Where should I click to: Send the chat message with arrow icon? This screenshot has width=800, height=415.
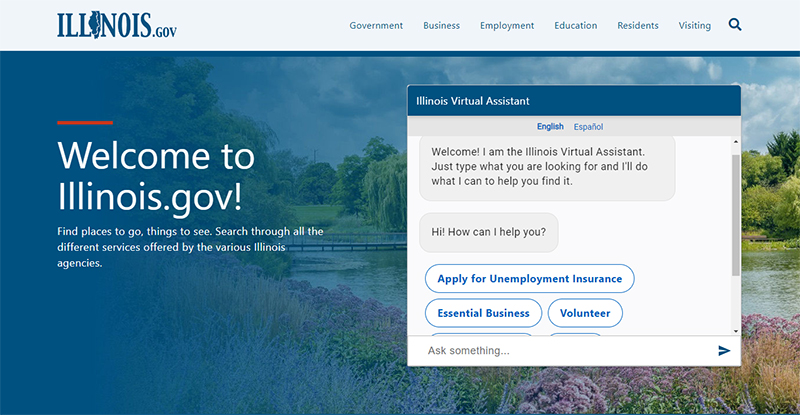724,350
